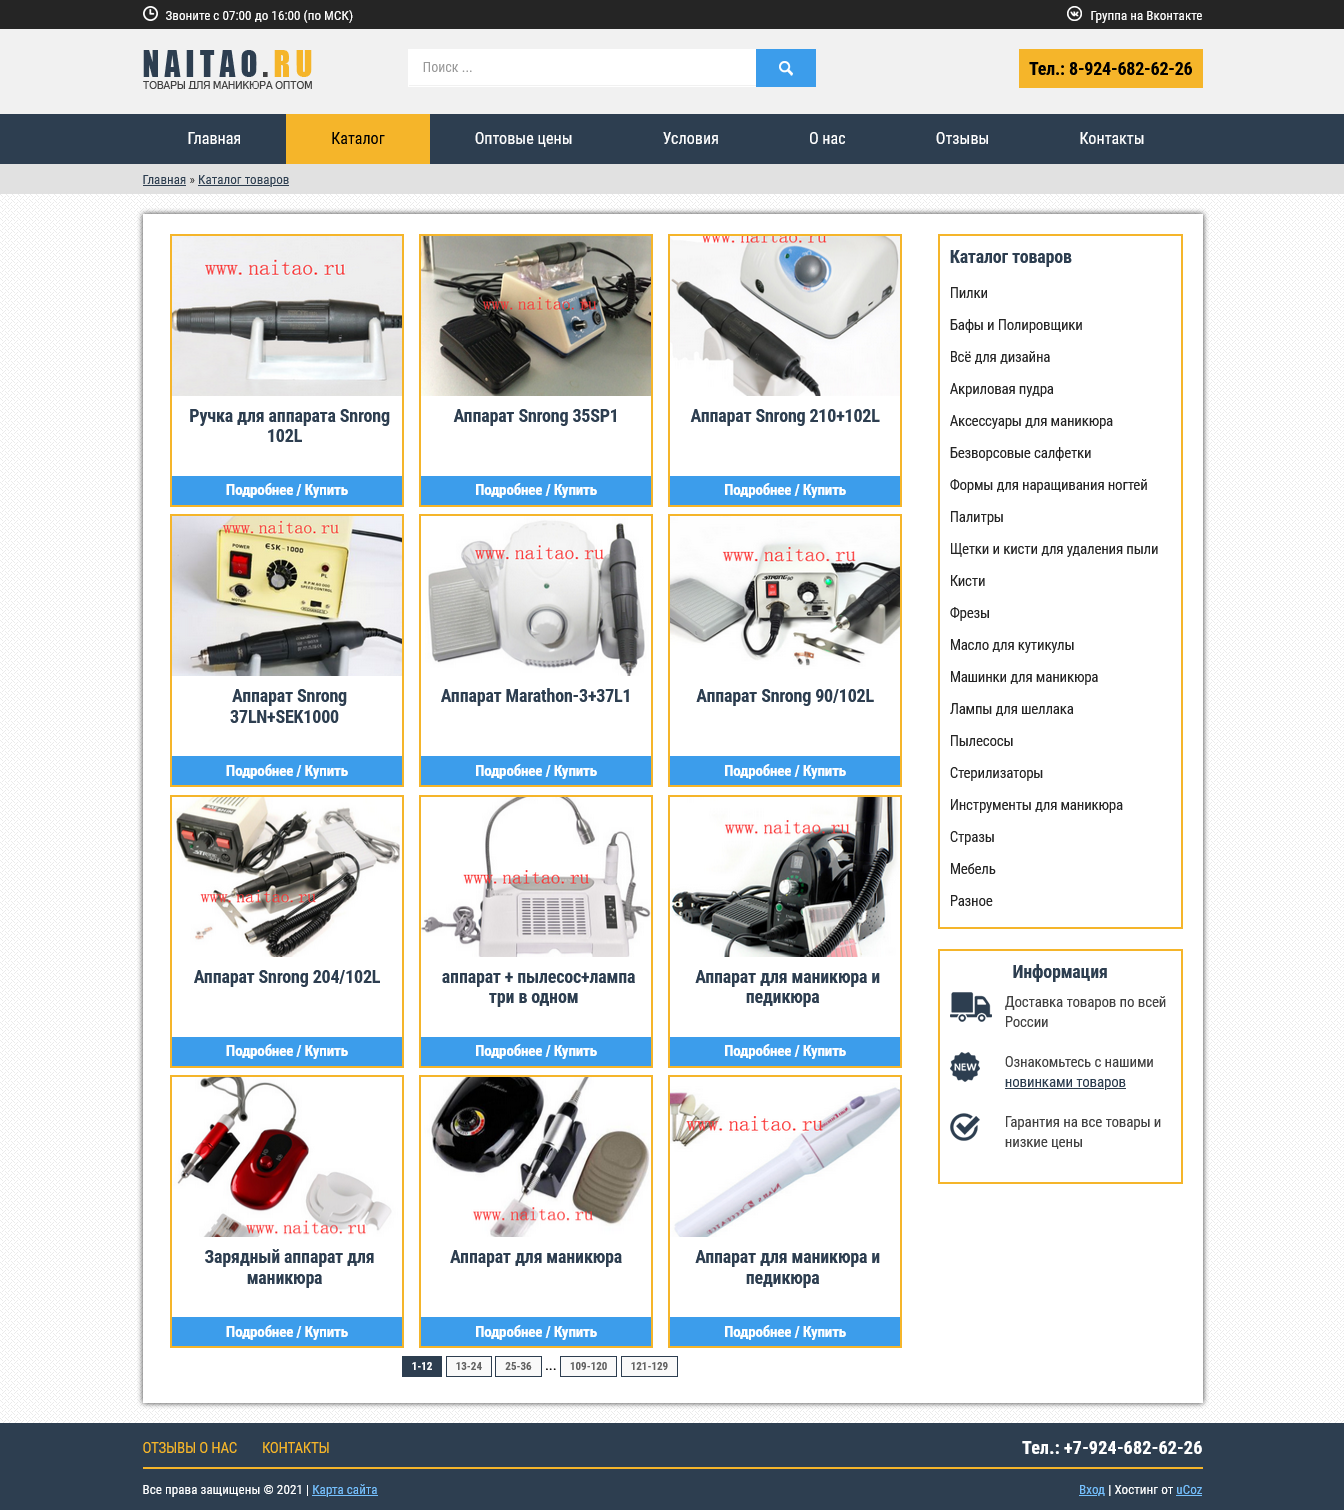1344x1510 pixels.
Task: Click Подробнее / Купить under Snrong 204/102L
Action: [x=287, y=1051]
